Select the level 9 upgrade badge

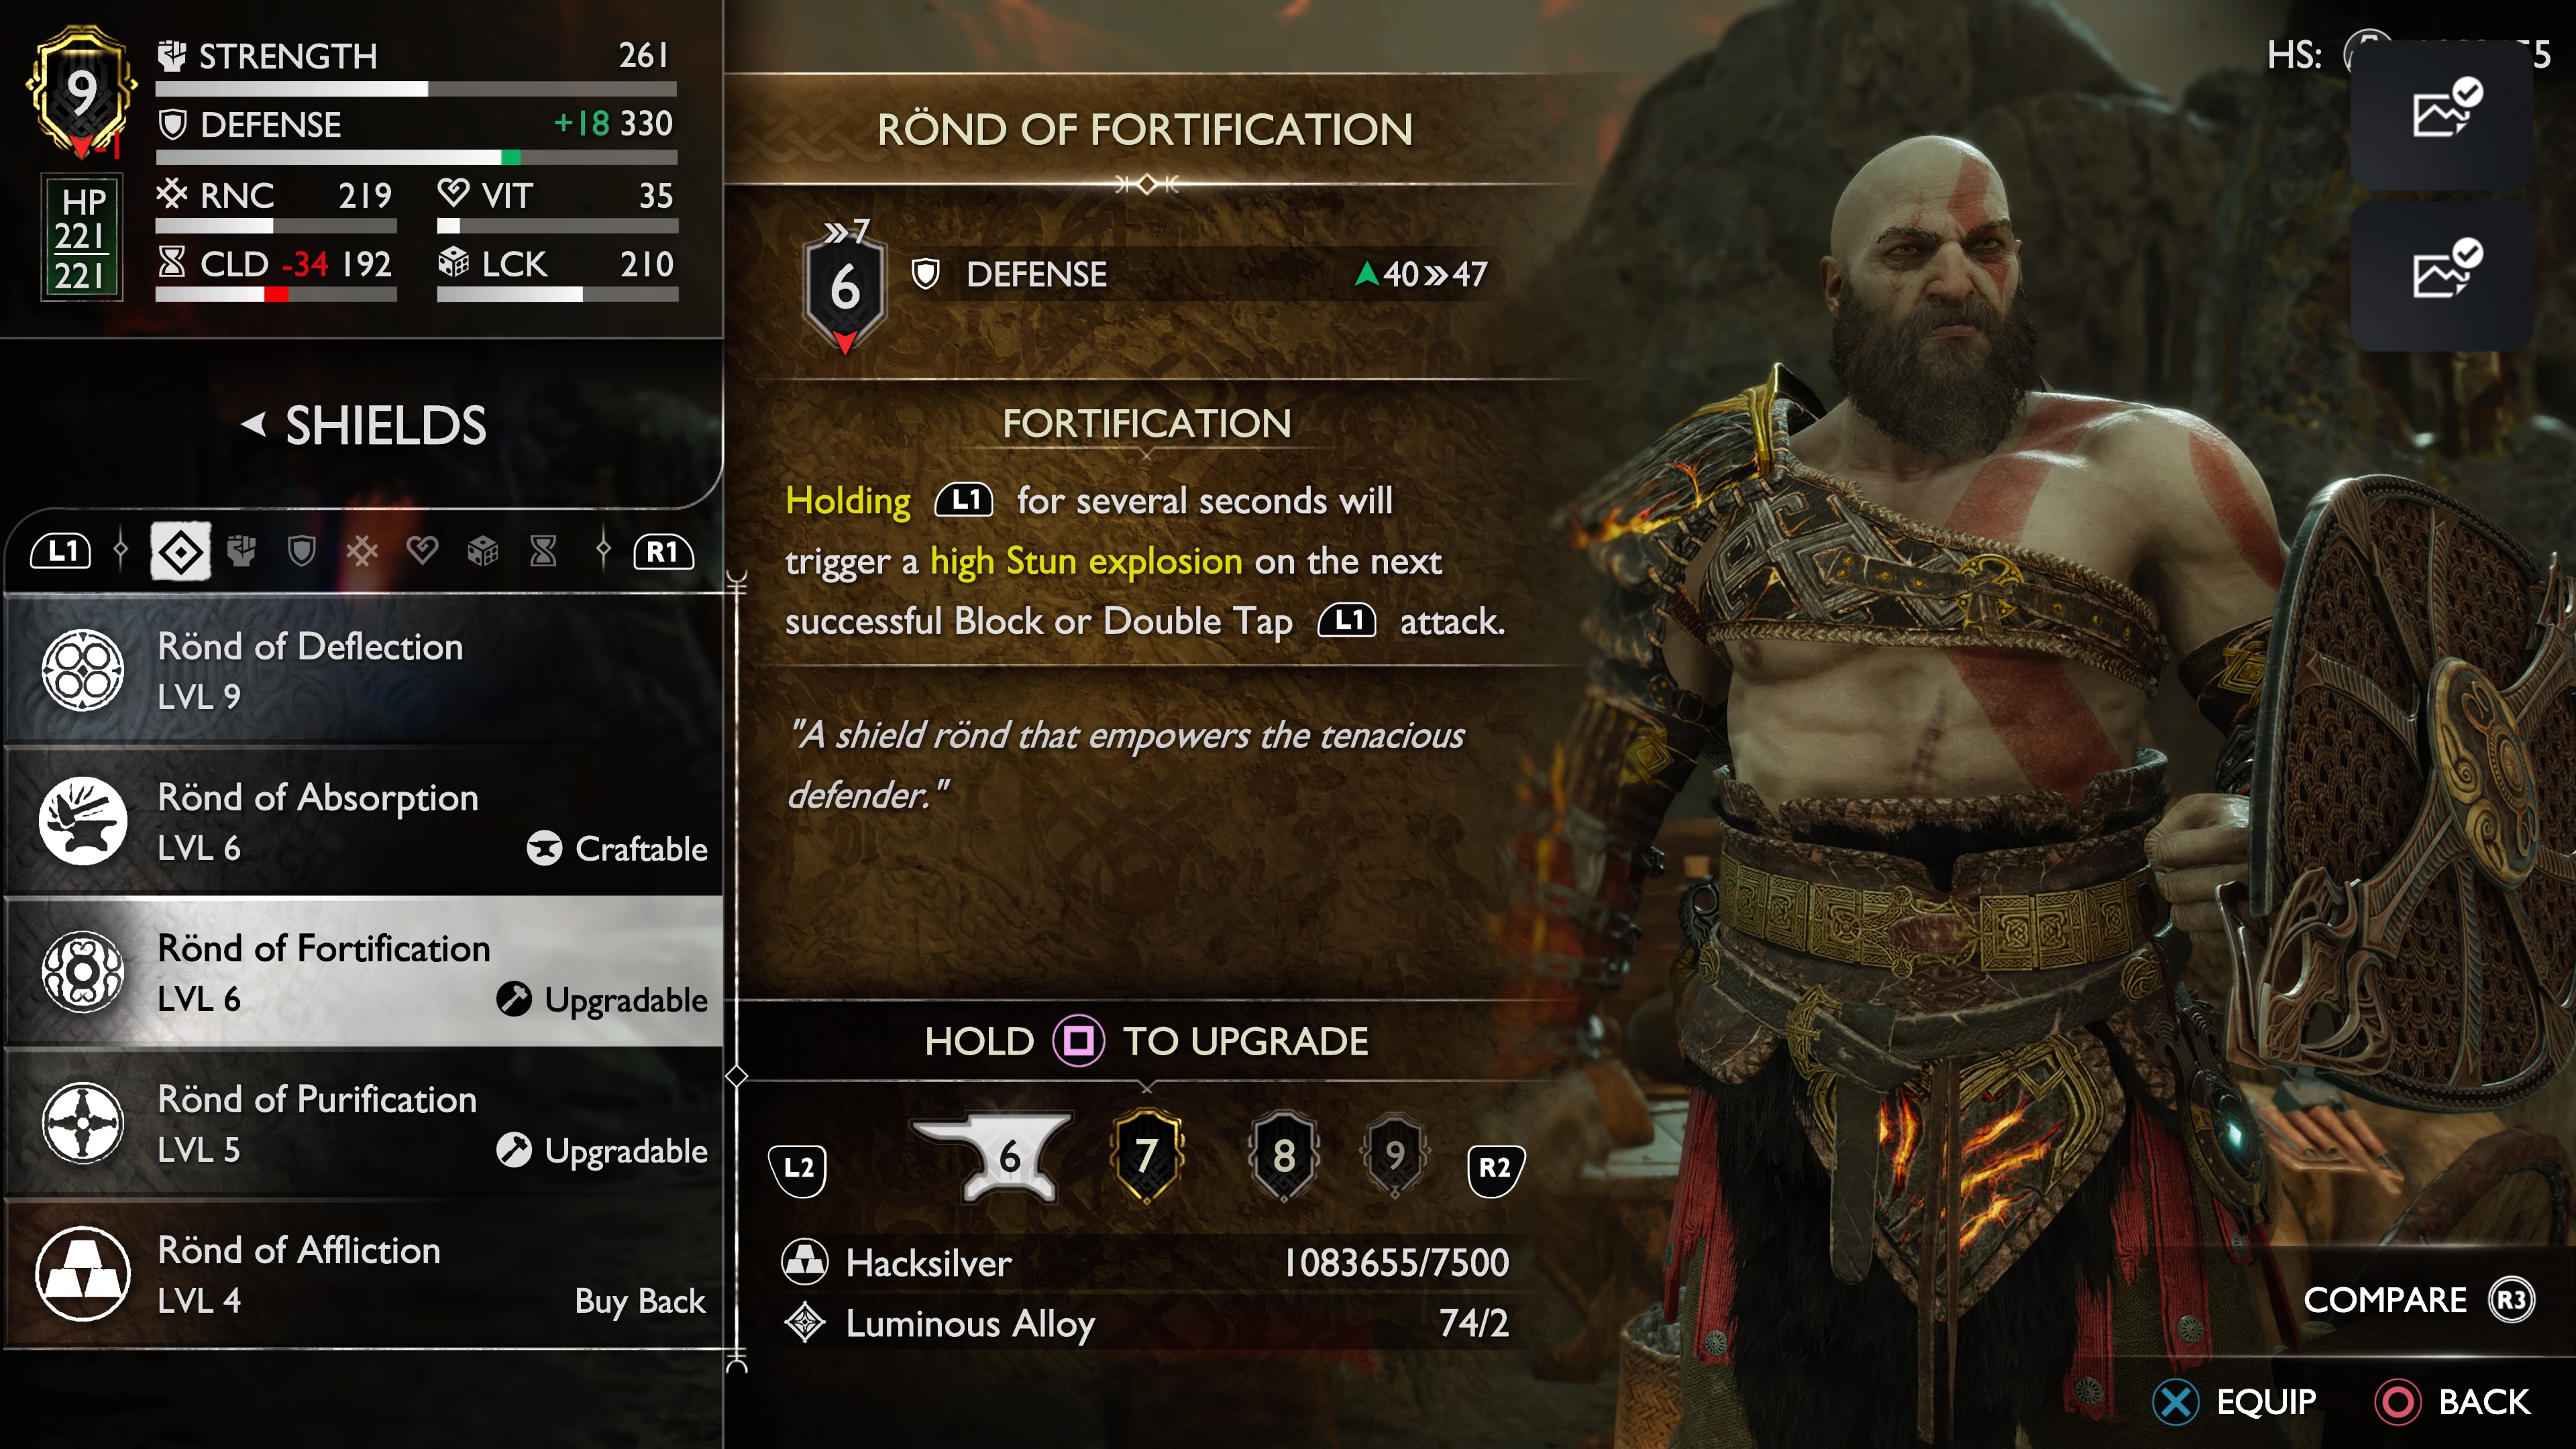coord(1395,1156)
